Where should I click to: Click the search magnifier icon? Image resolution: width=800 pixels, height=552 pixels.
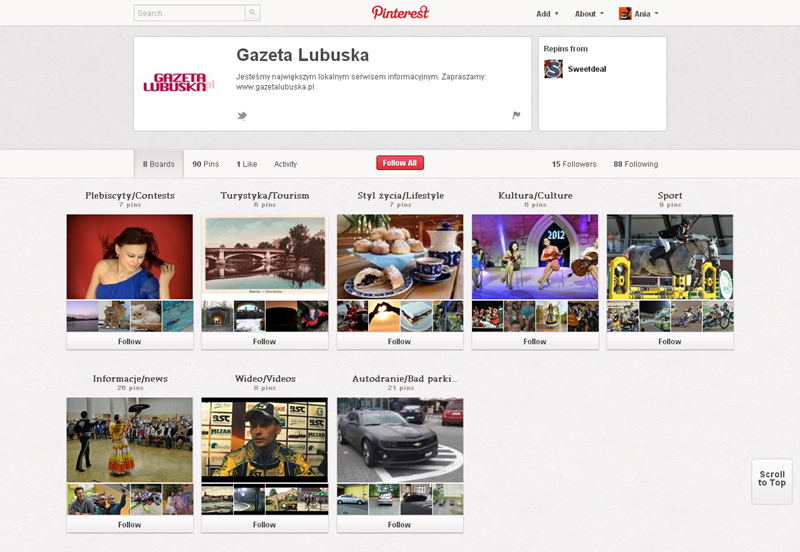tap(252, 14)
